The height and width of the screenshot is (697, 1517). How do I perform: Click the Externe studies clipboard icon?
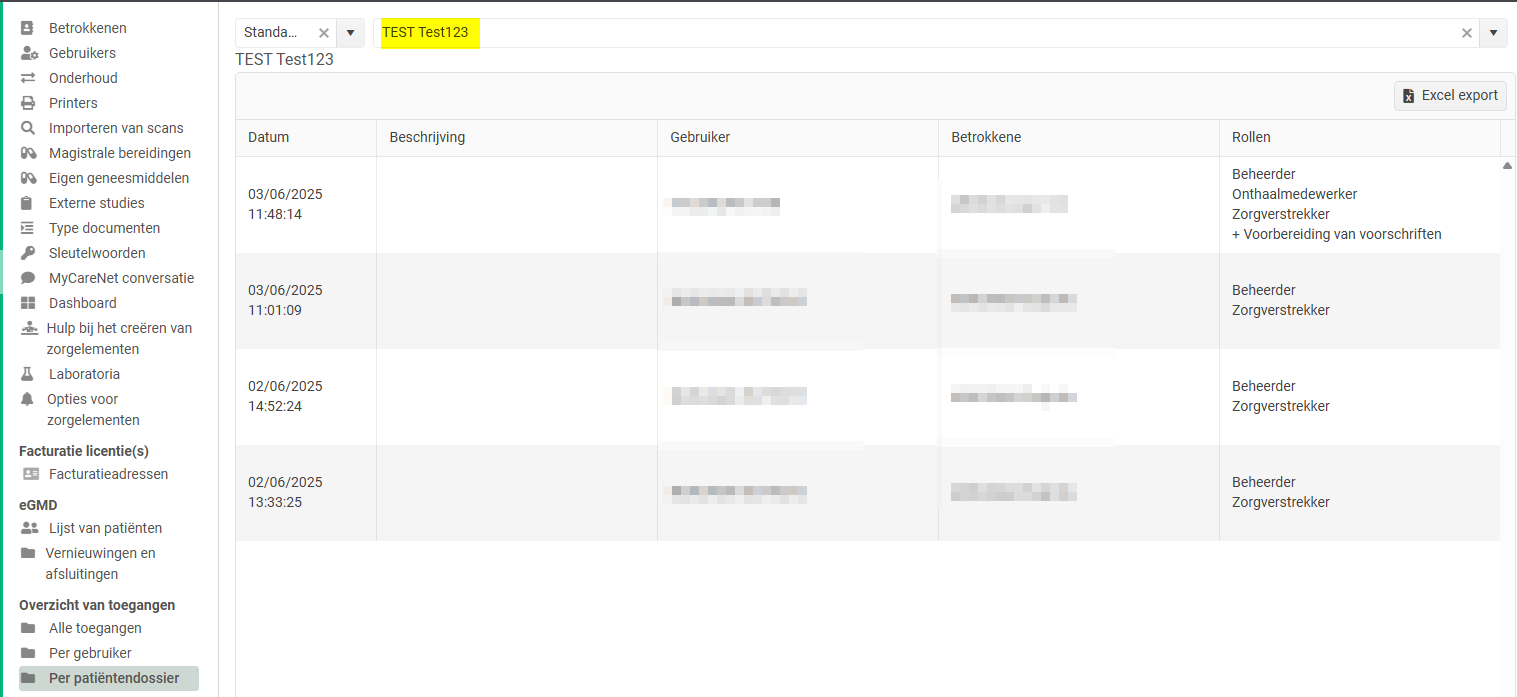point(28,203)
